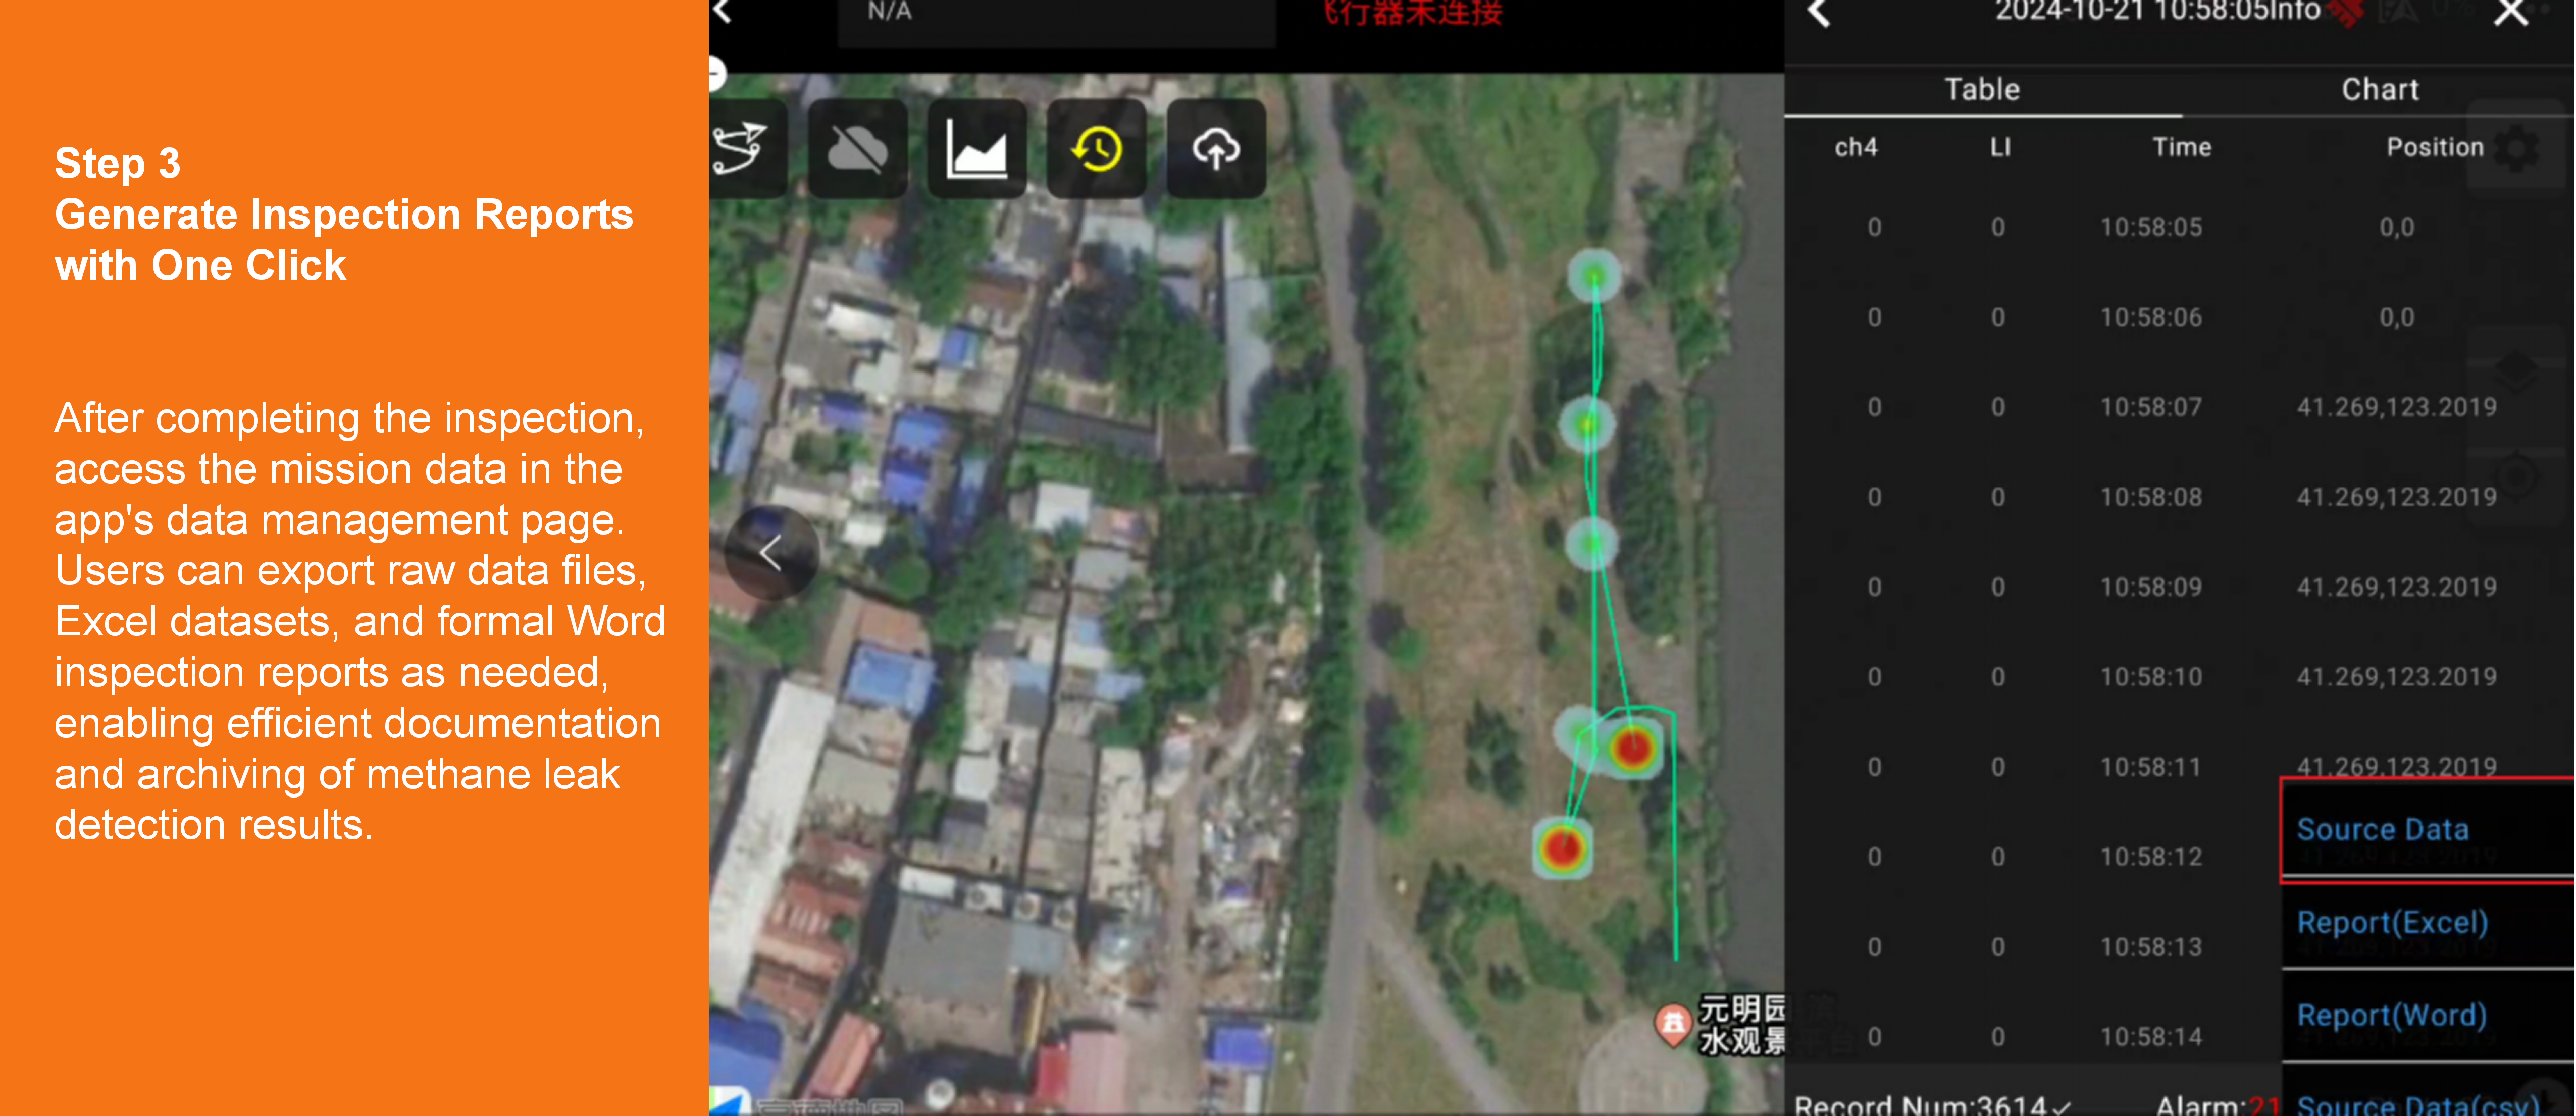Image resolution: width=2576 pixels, height=1116 pixels.
Task: Click the 0,0 position in the 10:58:05 row
Action: 2396,227
